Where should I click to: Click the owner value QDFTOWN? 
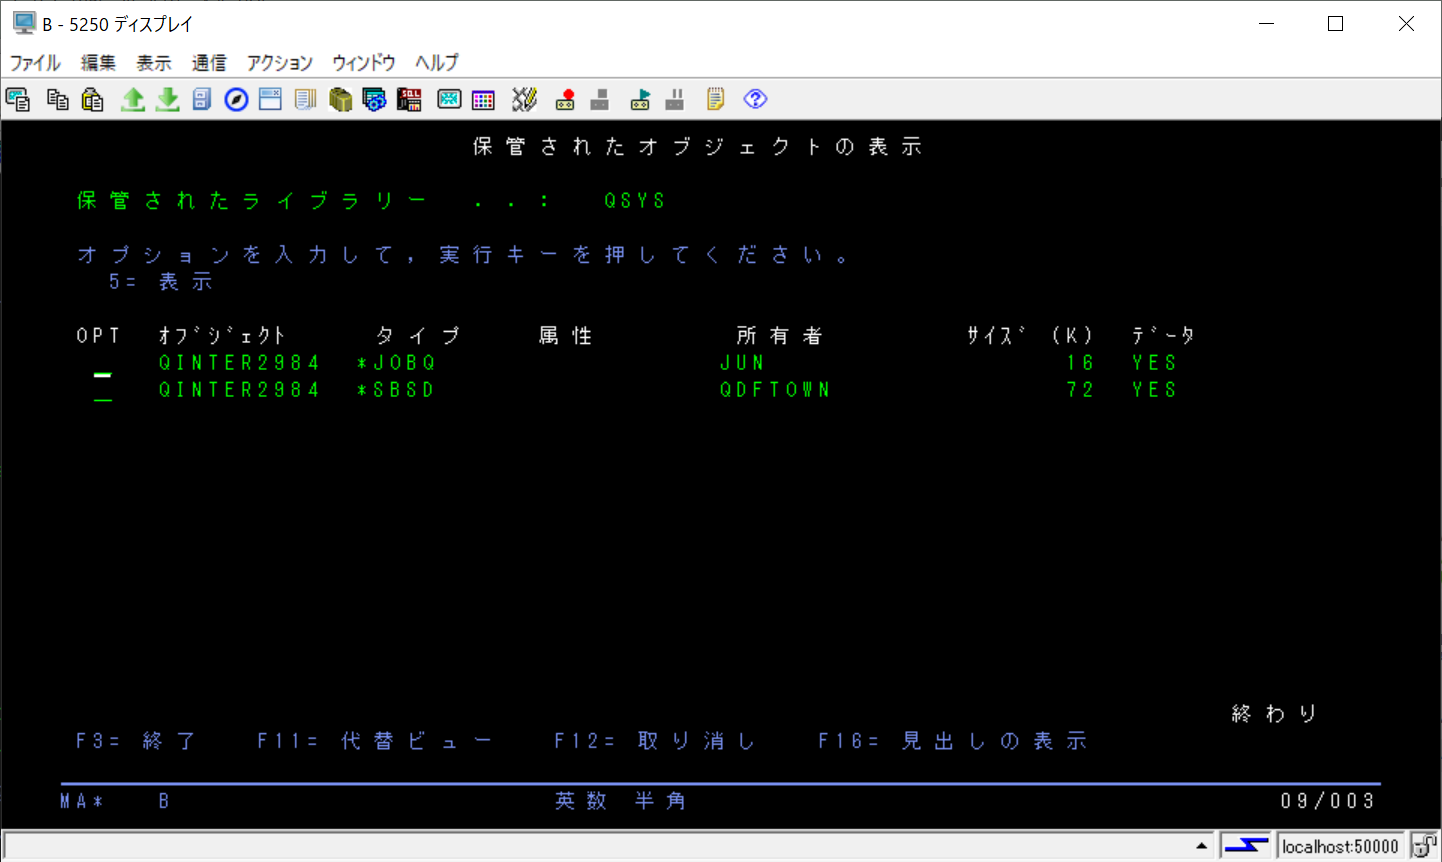click(x=775, y=390)
